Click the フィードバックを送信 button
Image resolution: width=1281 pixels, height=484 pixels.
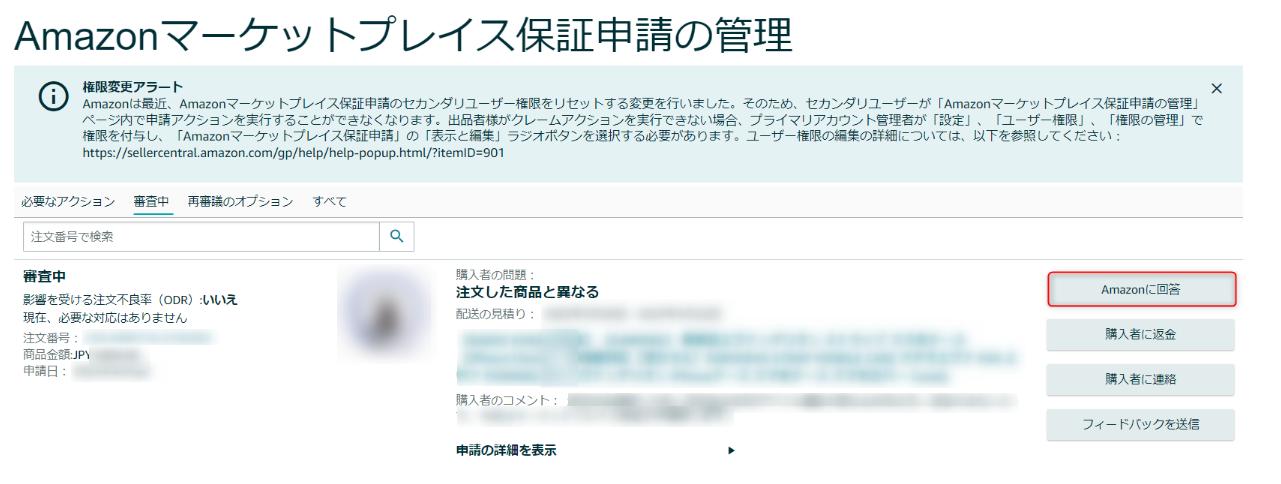(1141, 424)
